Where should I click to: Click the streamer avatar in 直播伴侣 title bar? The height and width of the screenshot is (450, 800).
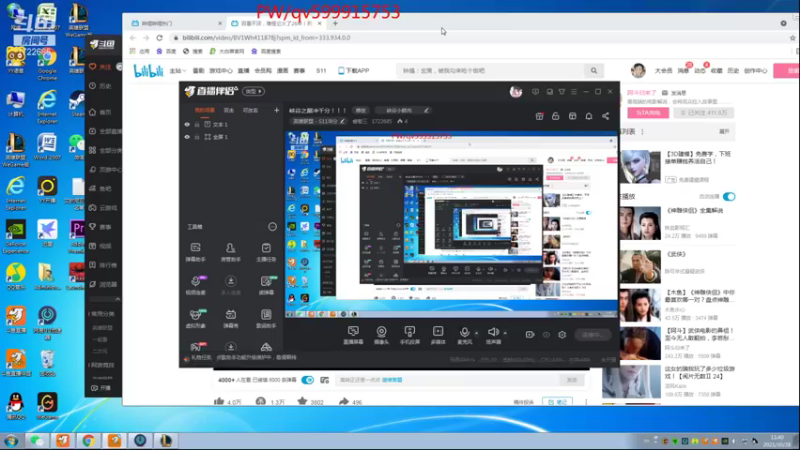pyautogui.click(x=516, y=92)
